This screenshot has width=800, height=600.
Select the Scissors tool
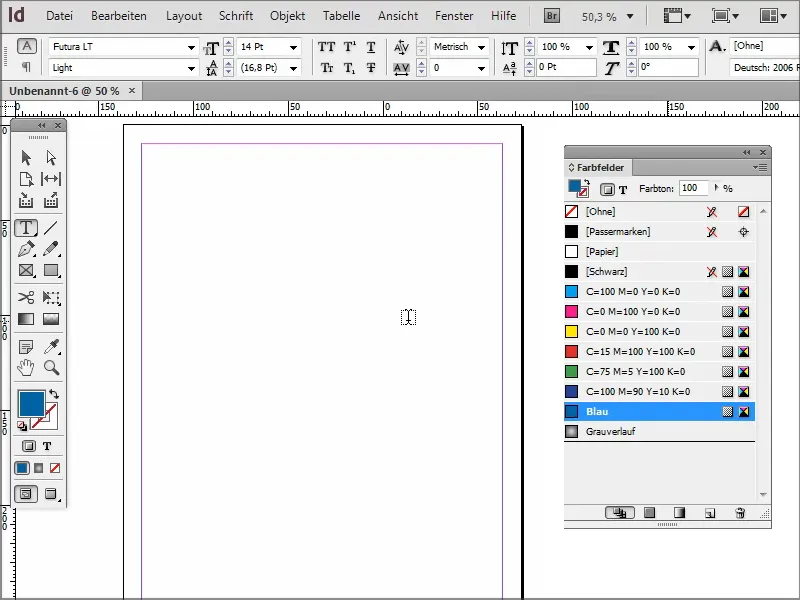(x=26, y=297)
